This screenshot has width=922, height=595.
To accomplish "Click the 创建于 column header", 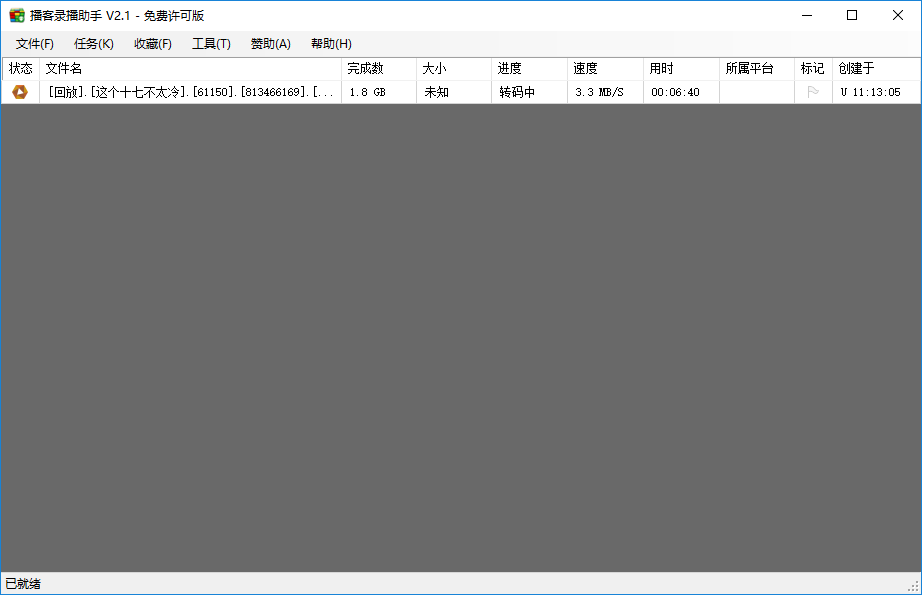I will point(876,69).
